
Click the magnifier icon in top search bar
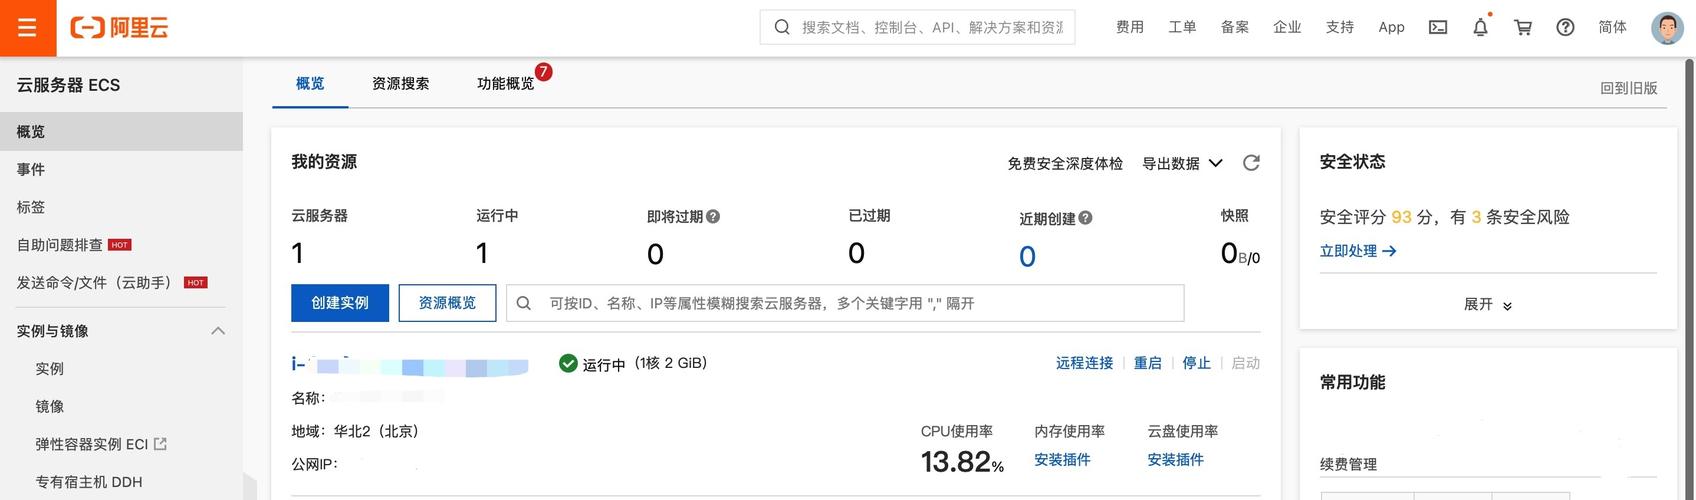[782, 27]
